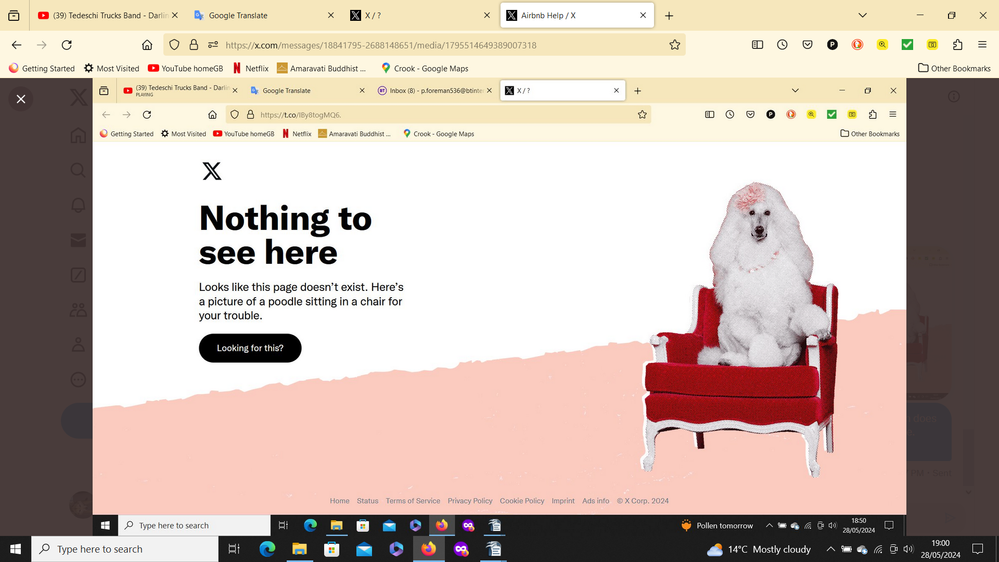Viewport: 999px width, 562px height.
Task: Open Cookie Policy footer link
Action: (522, 501)
